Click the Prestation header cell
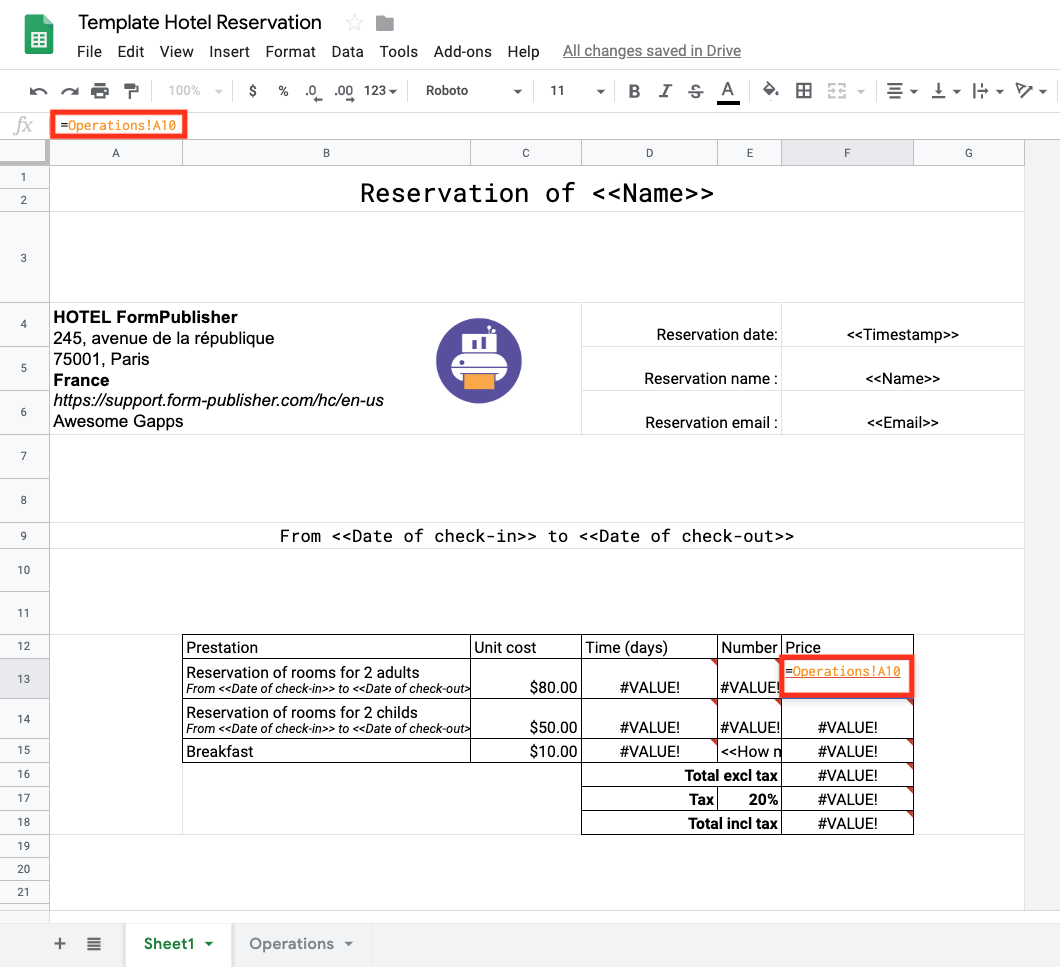The height and width of the screenshot is (967, 1060). pyautogui.click(x=327, y=647)
